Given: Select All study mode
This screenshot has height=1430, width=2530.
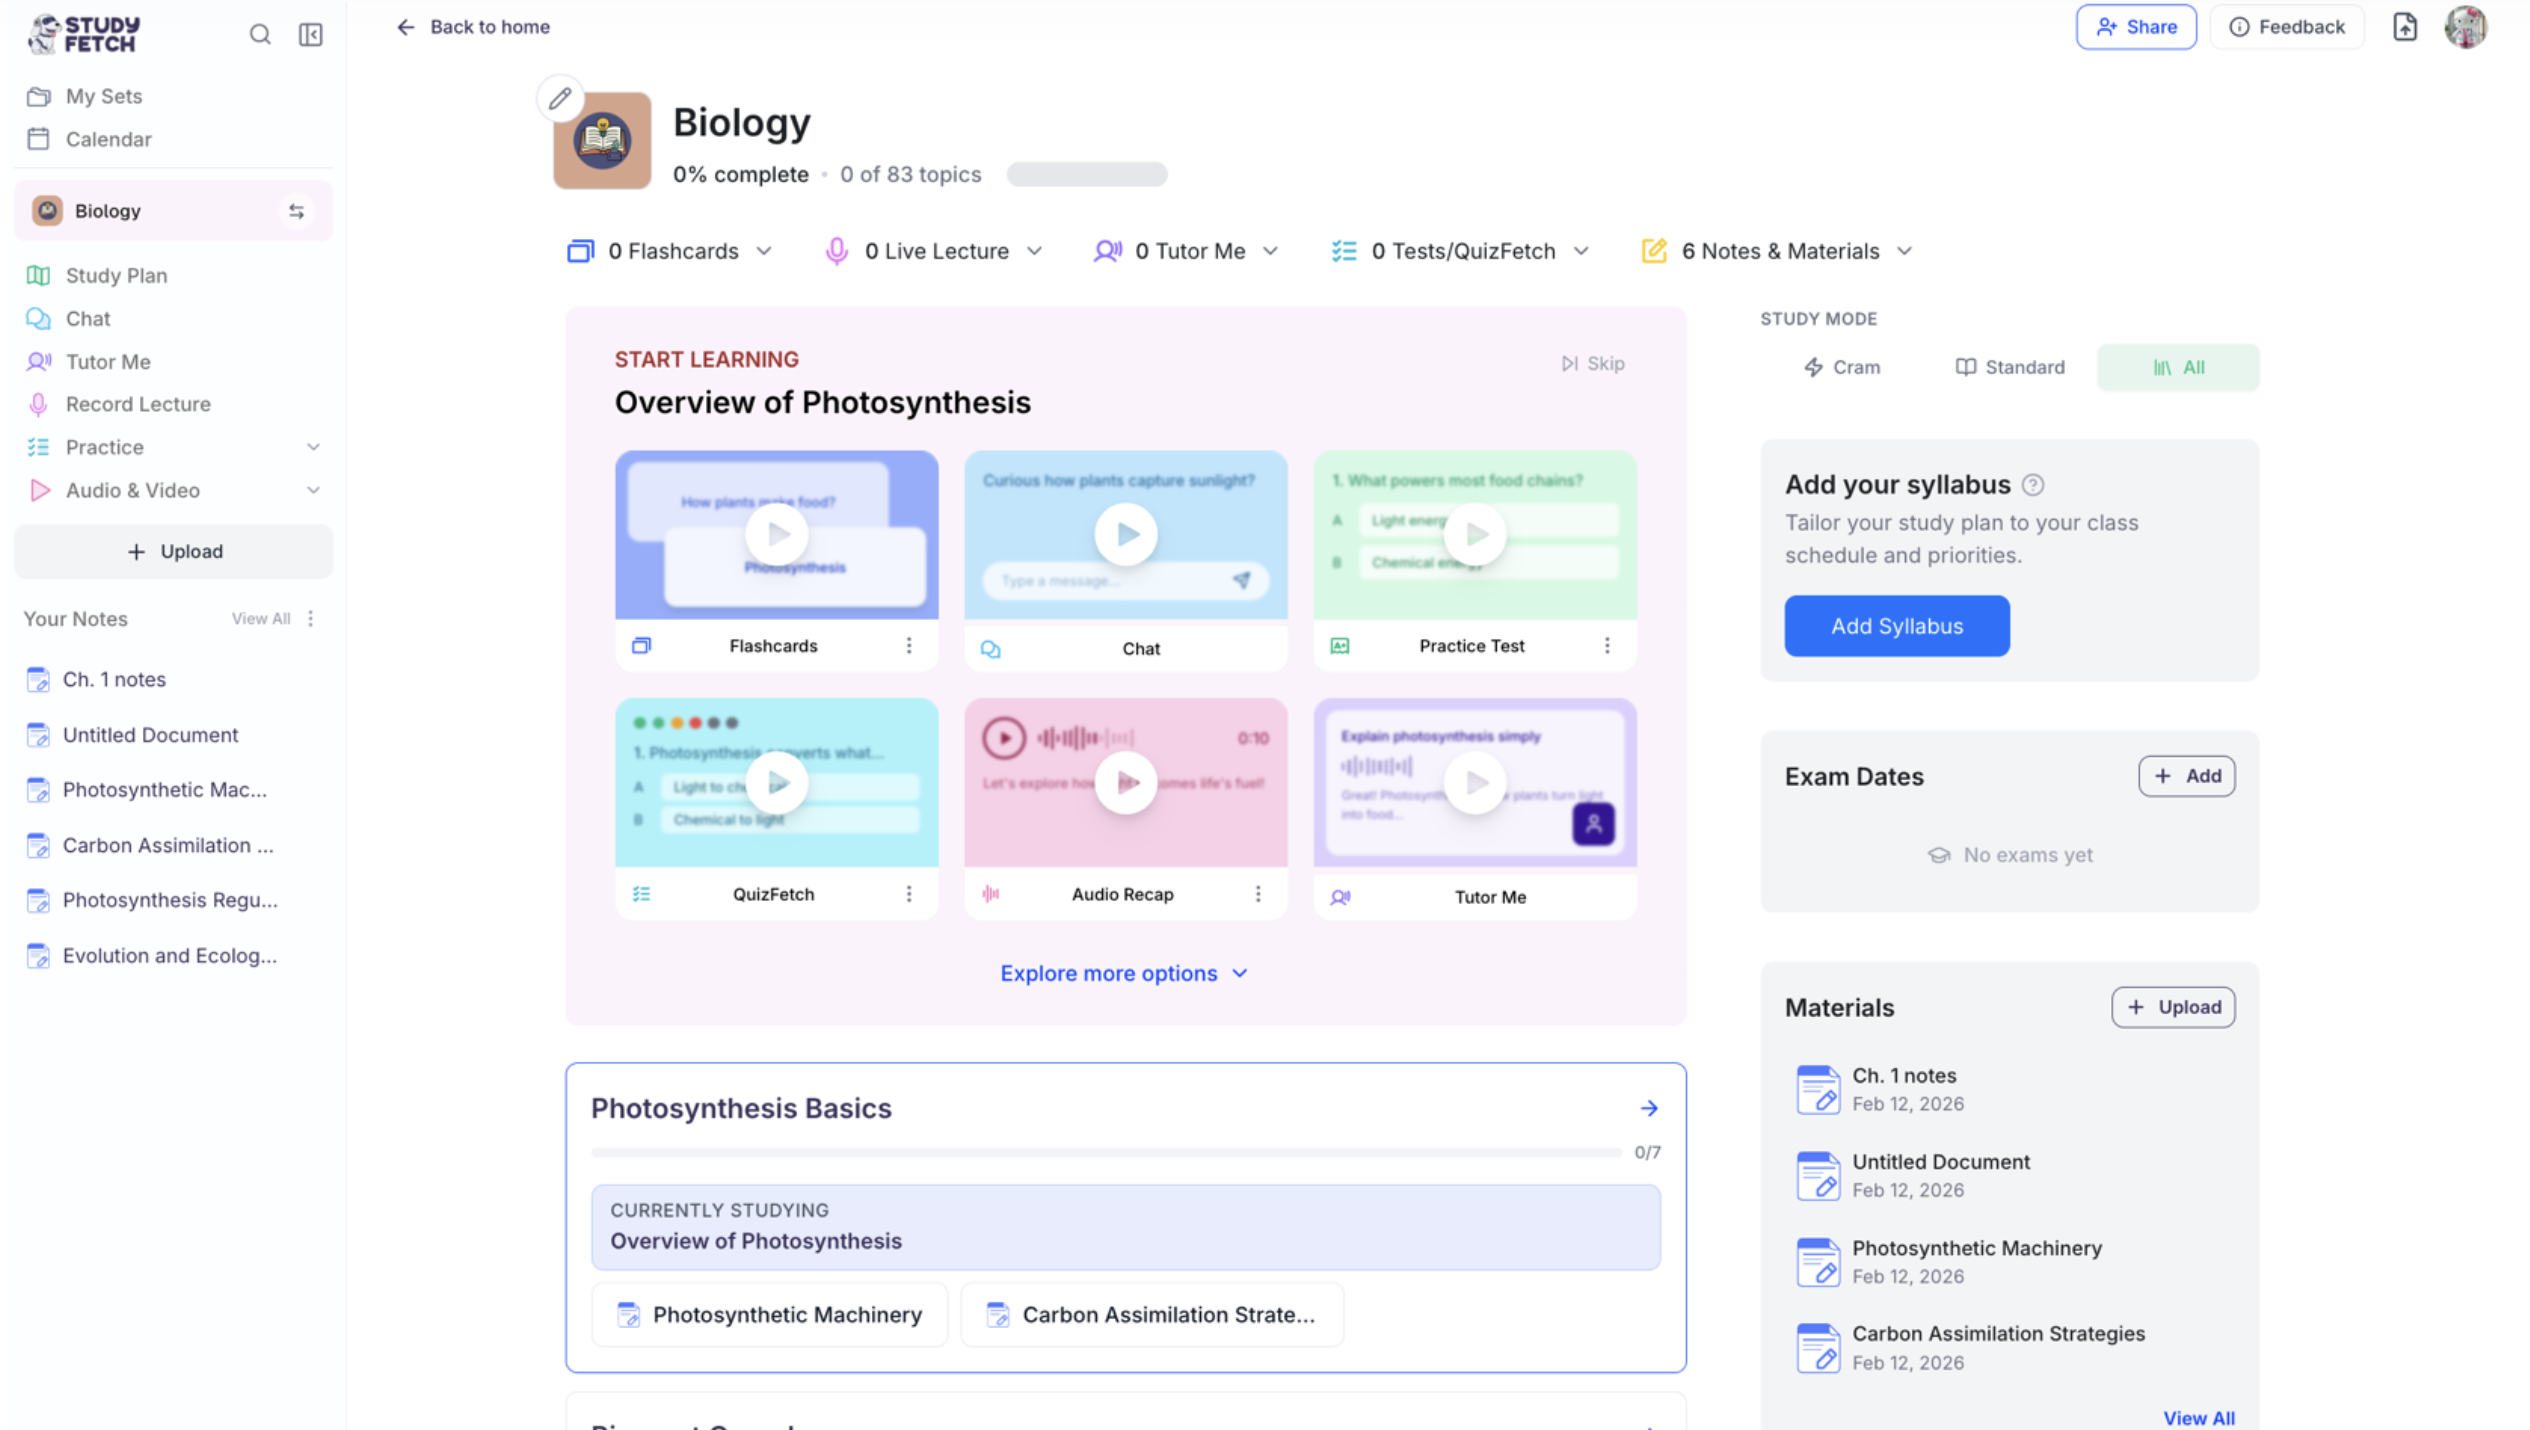Looking at the screenshot, I should 2178,367.
